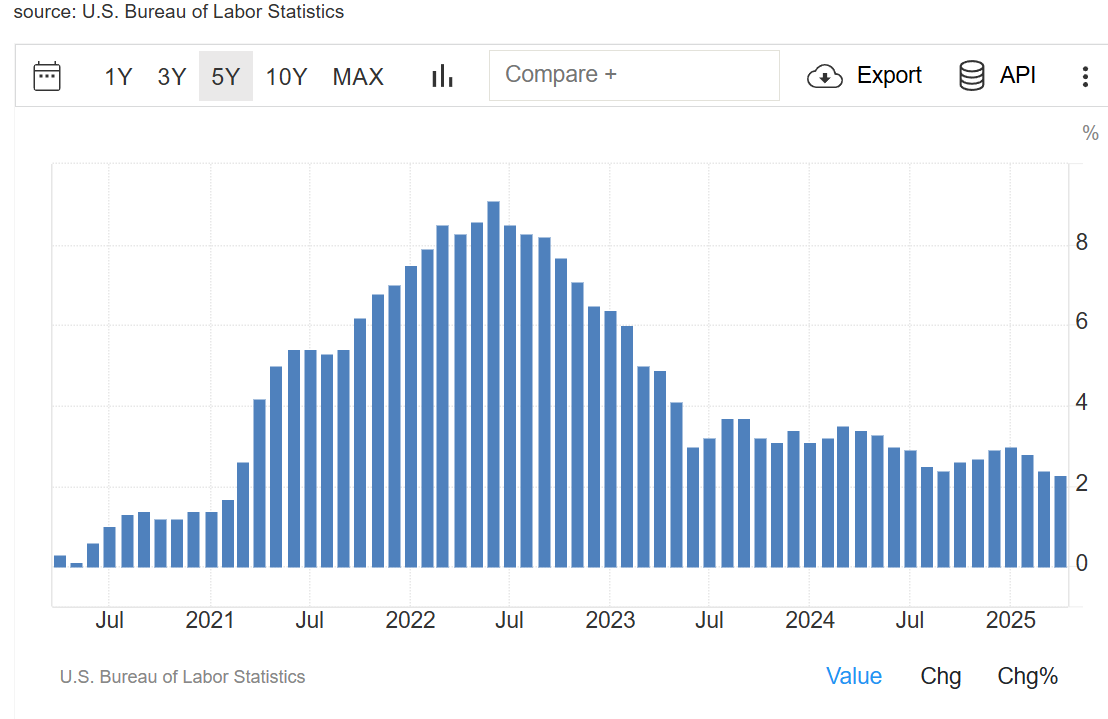Click the API database icon
Image resolution: width=1108 pixels, height=719 pixels.
point(972,76)
